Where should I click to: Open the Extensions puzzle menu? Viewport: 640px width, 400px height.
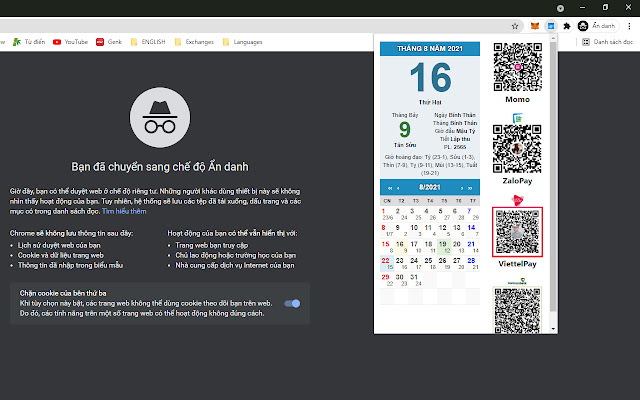(x=567, y=26)
